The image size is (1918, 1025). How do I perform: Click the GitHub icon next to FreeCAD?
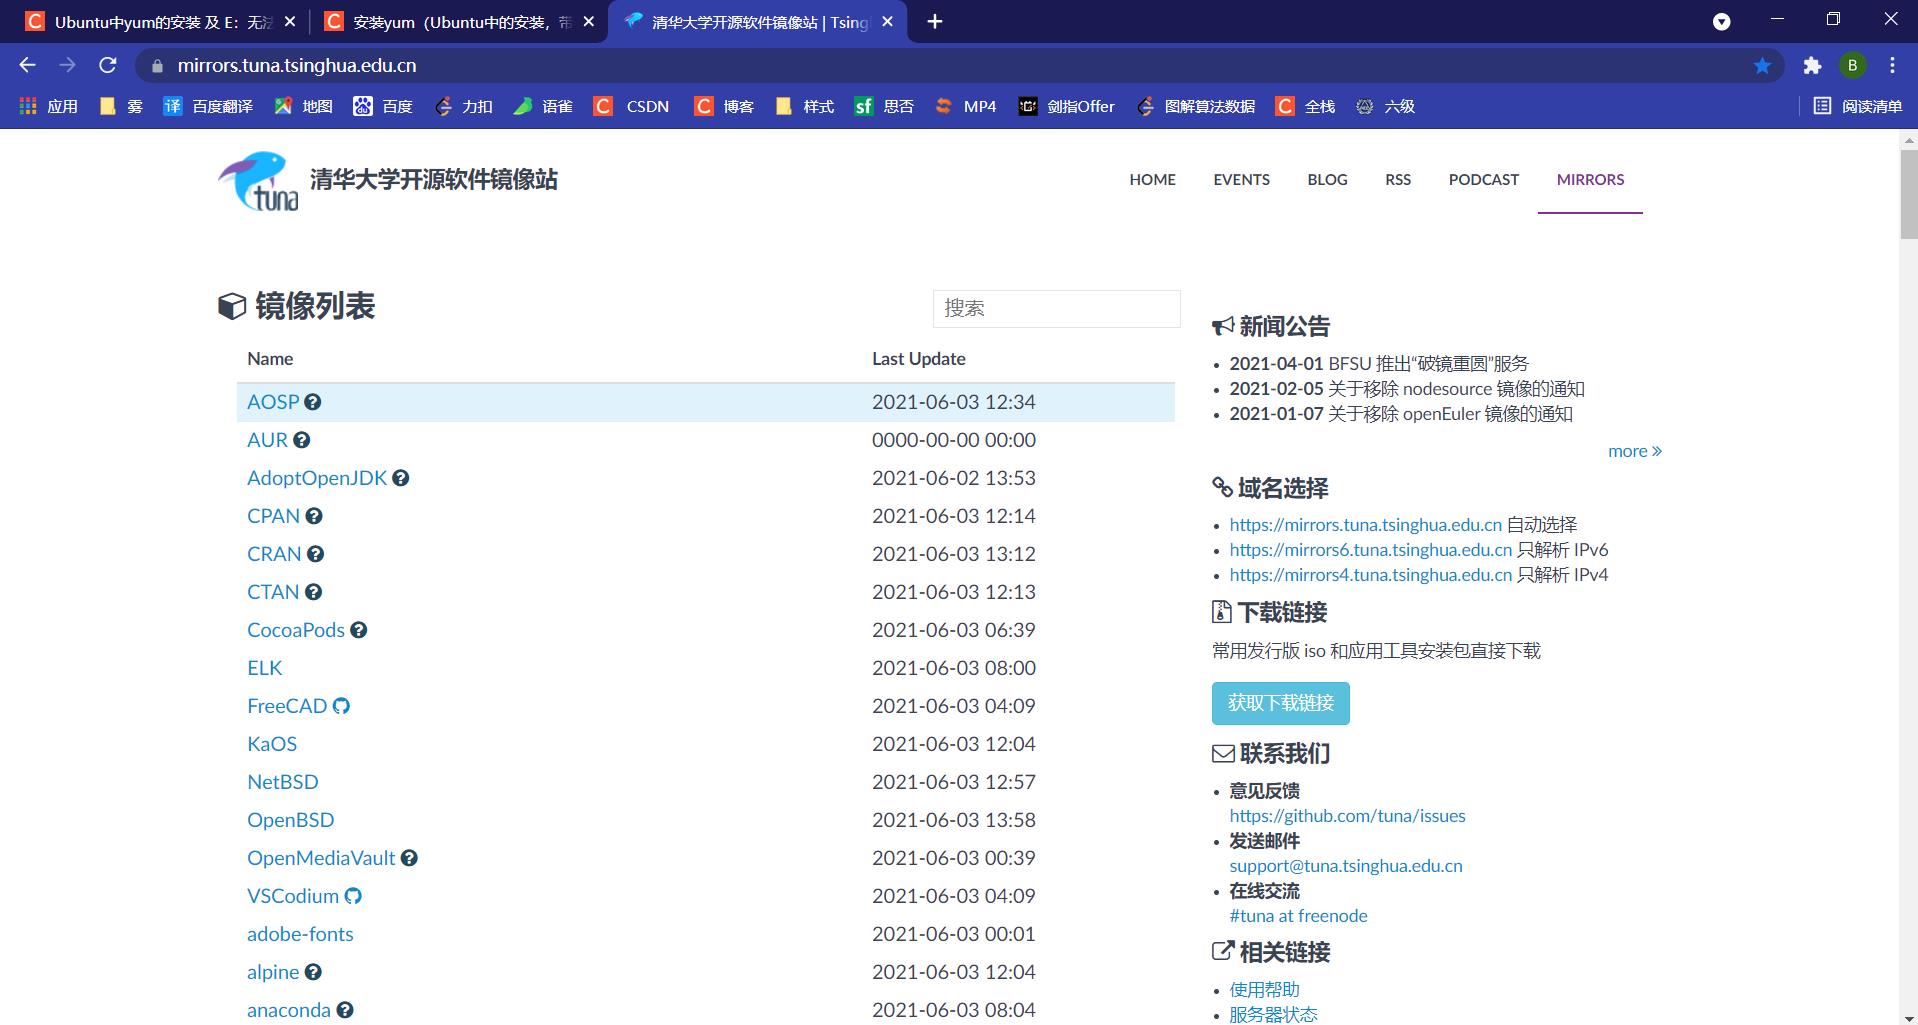341,706
